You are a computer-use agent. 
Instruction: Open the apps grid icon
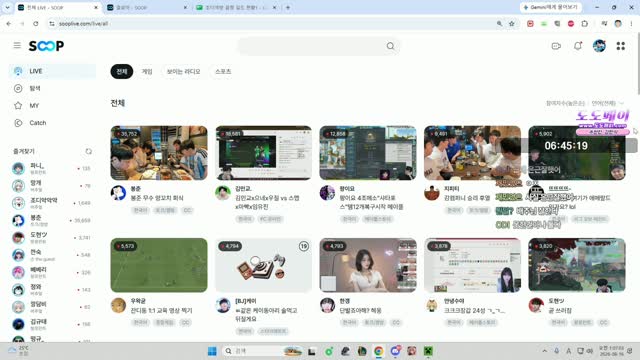(x=620, y=46)
